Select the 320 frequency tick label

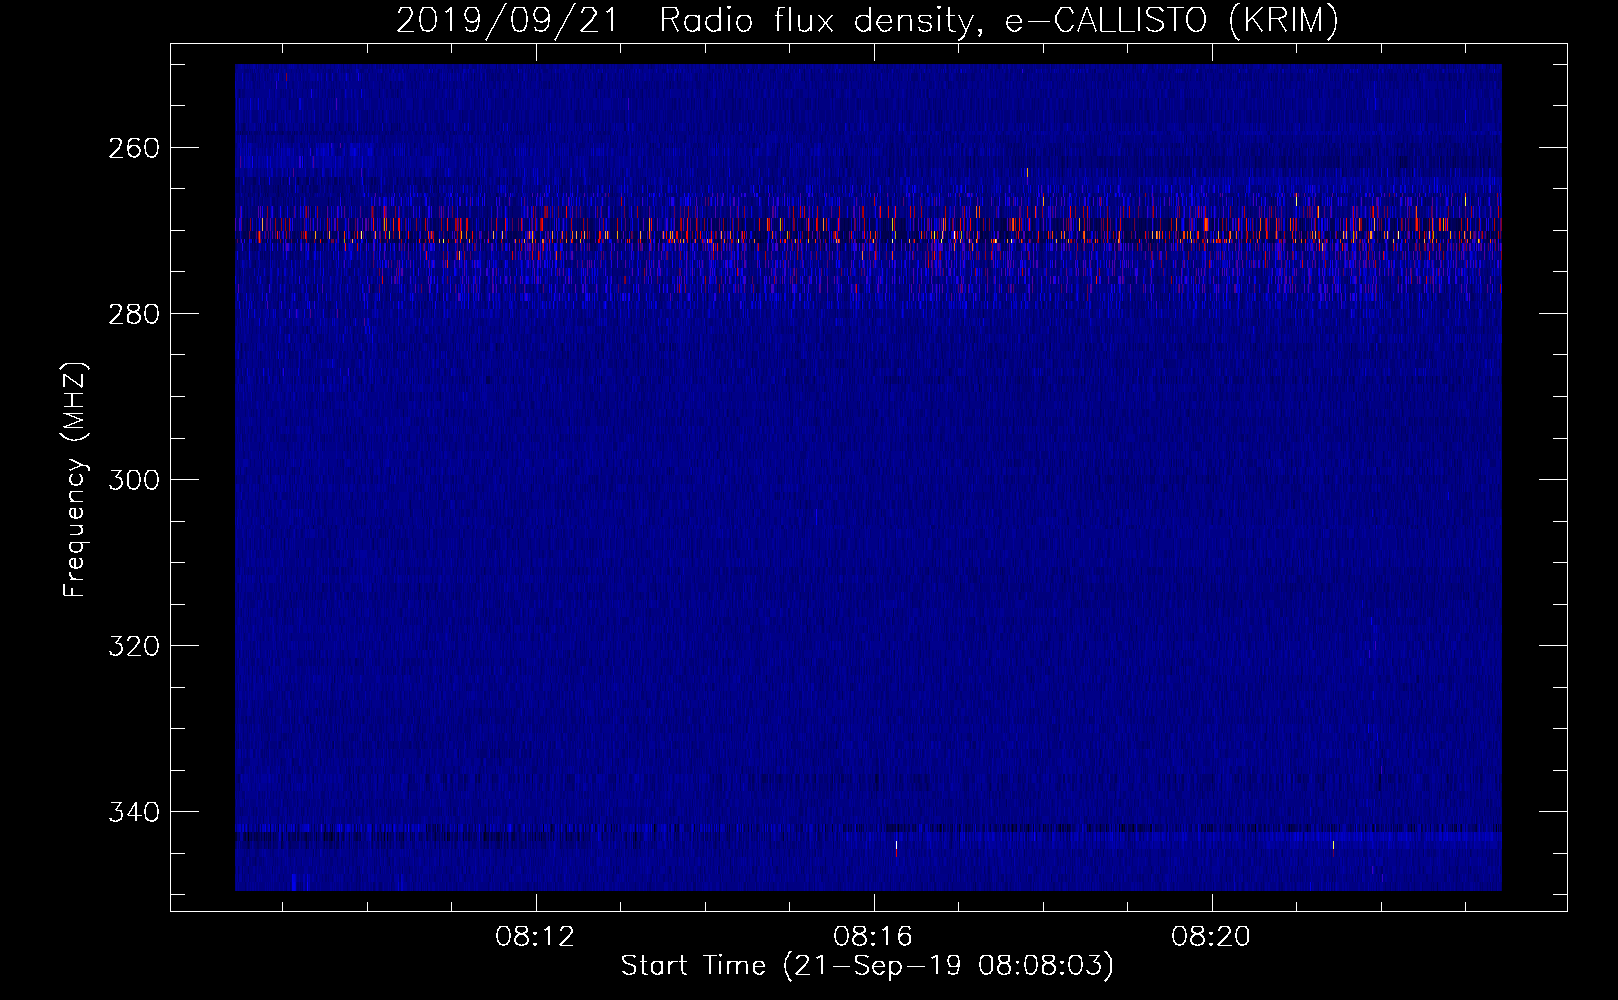[133, 646]
